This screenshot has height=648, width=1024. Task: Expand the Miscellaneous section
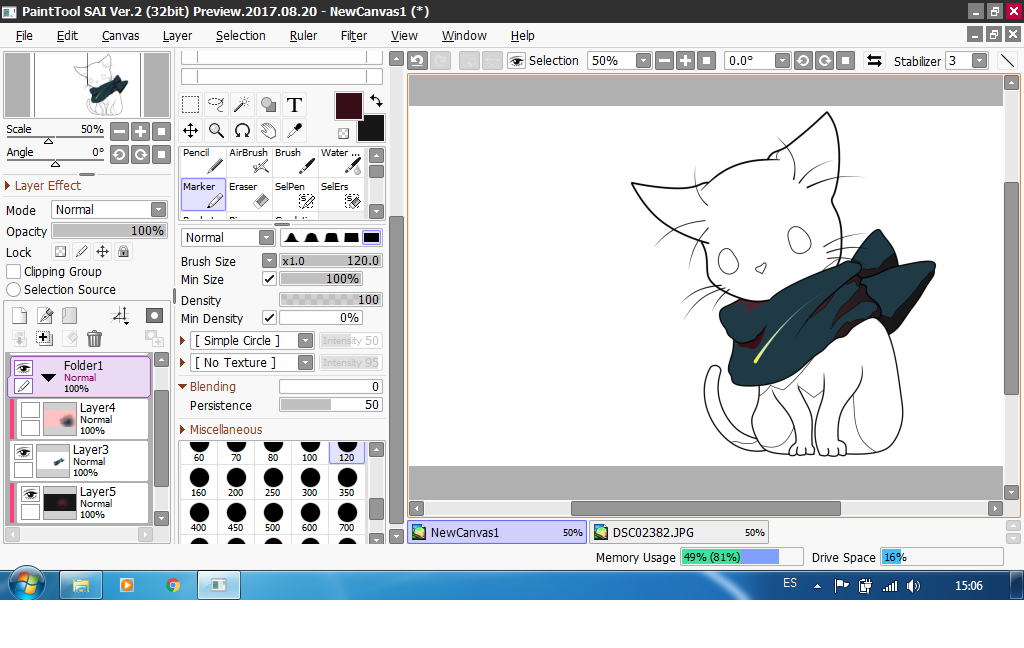183,430
